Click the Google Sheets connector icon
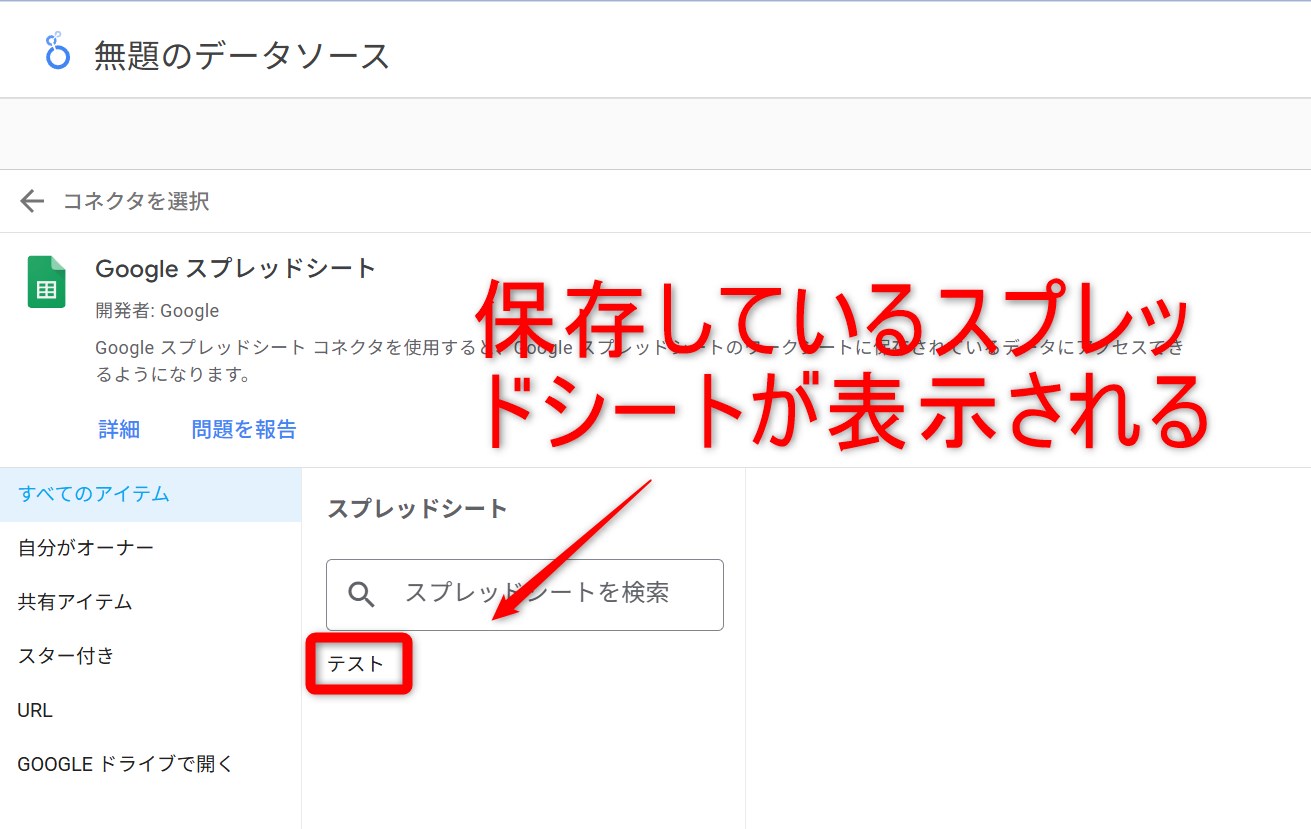 (x=46, y=282)
